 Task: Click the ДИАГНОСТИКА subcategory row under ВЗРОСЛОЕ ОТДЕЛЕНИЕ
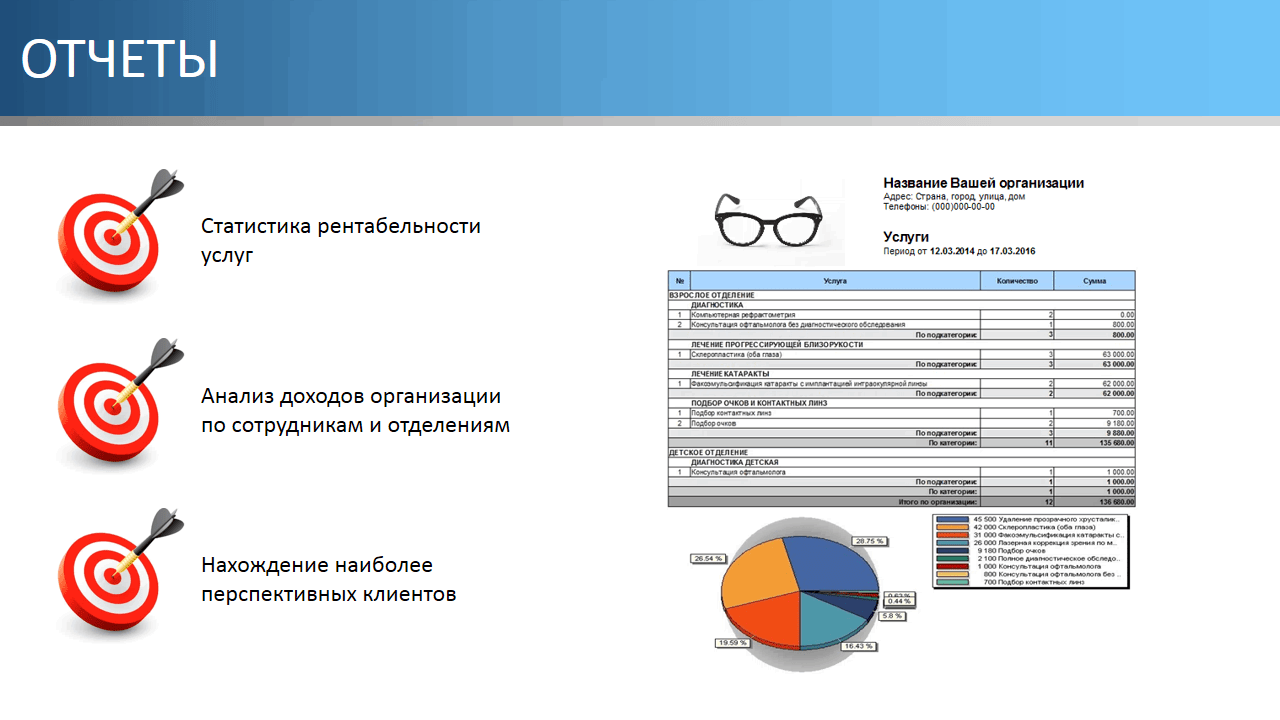tap(902, 305)
